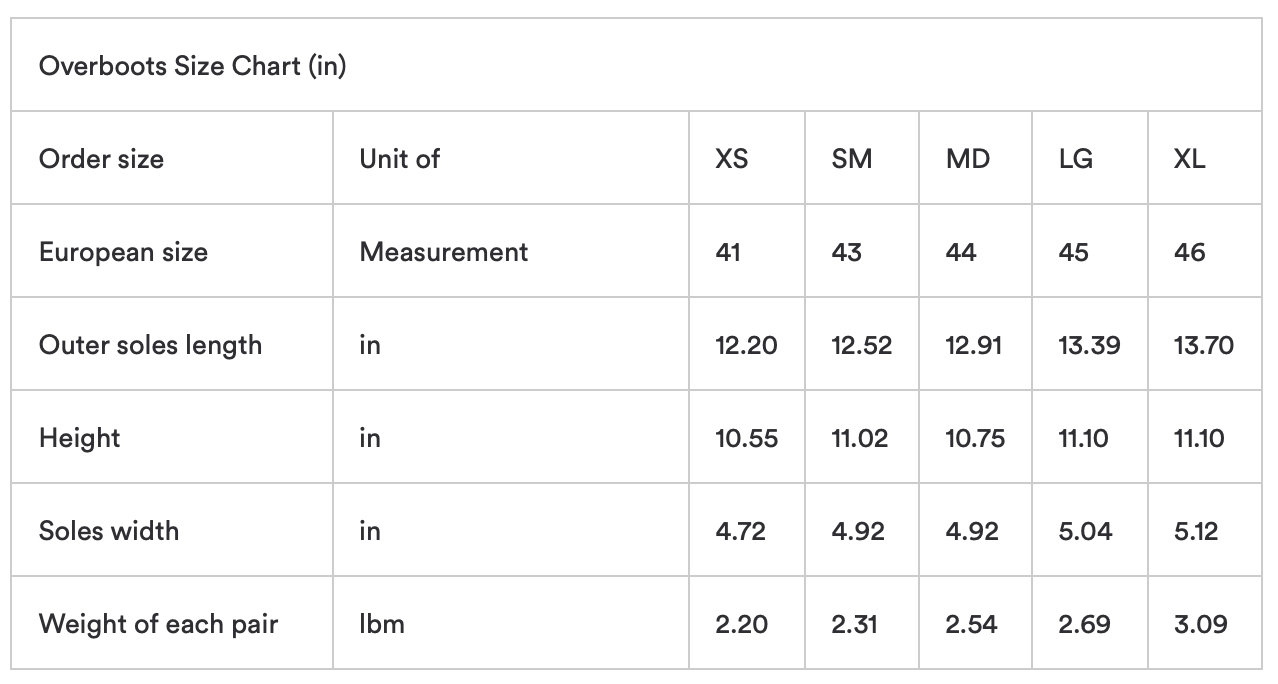
Task: Select outer sole length 13.70
Action: 1203,345
